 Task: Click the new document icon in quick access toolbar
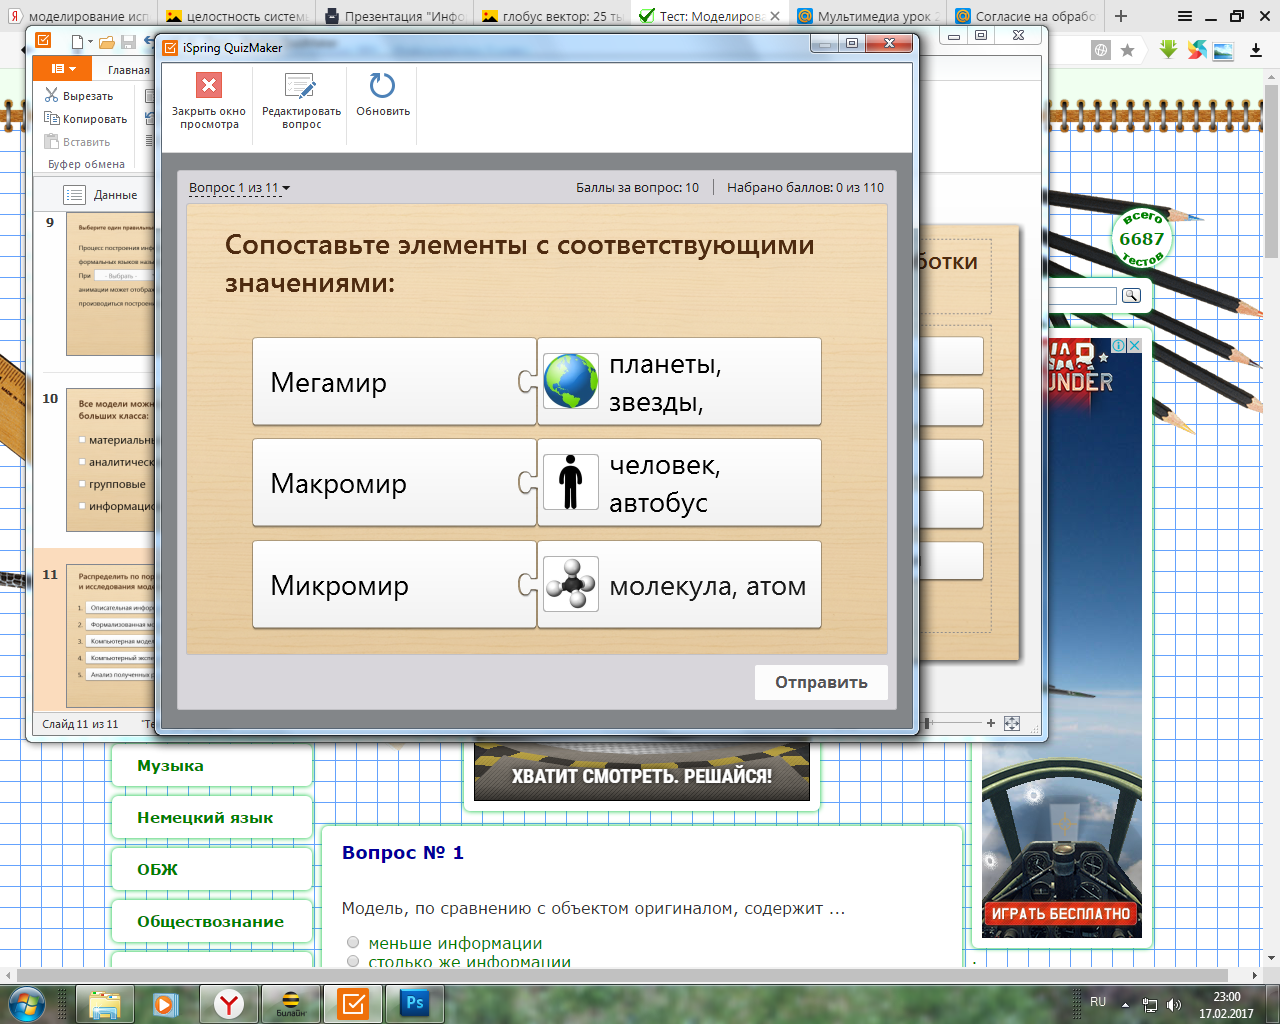77,42
